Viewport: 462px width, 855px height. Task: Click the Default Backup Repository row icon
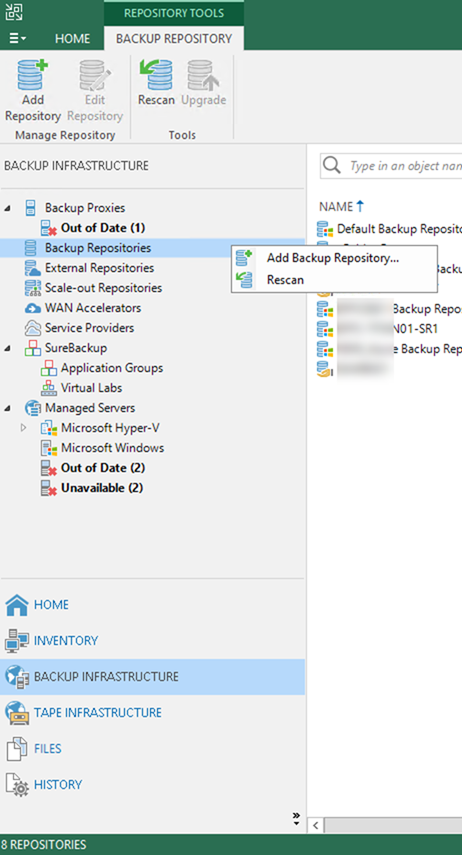pyautogui.click(x=325, y=229)
